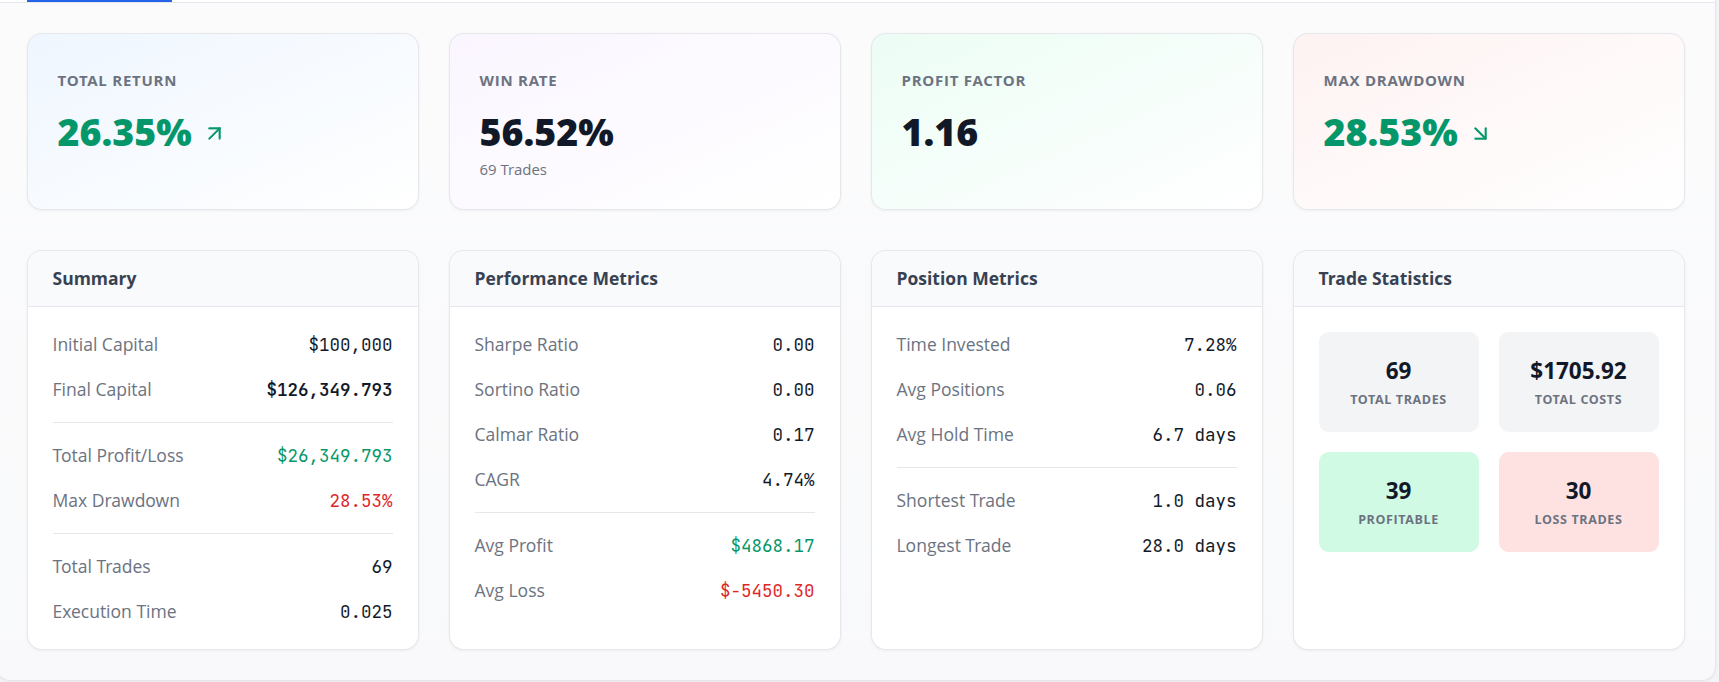Click the '69 Trades' caption under Win Rate

(513, 170)
